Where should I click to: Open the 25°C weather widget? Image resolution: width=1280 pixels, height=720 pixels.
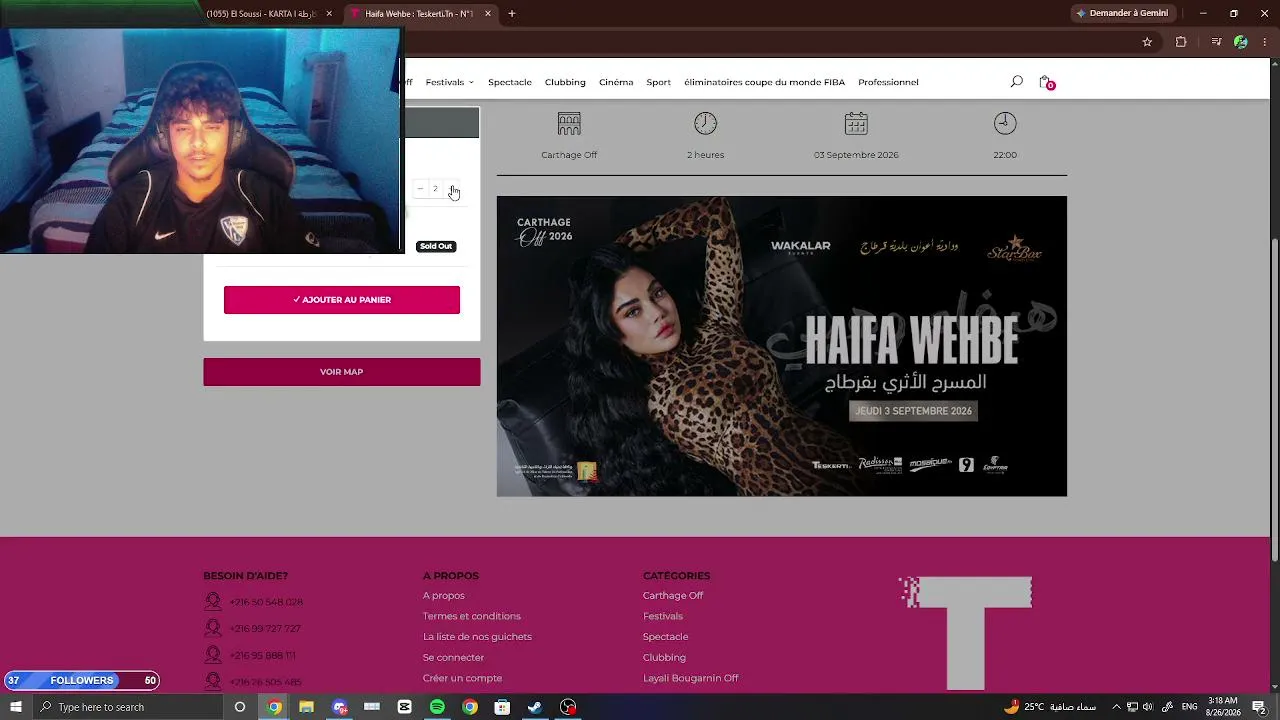[1050, 707]
